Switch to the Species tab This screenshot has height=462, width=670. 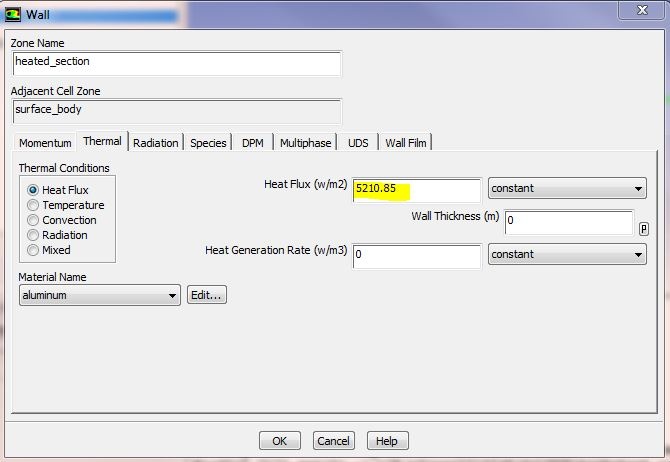click(x=208, y=143)
